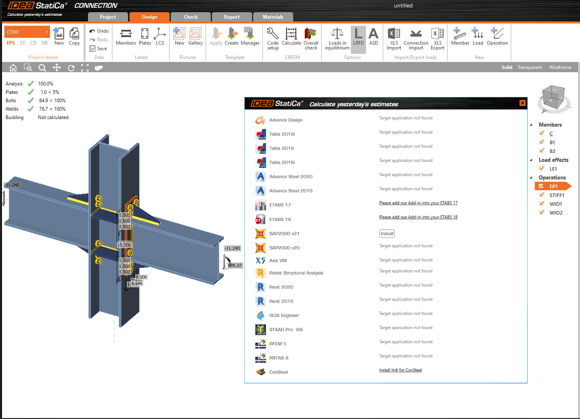
Task: Switch to the Design tab
Action: [x=149, y=17]
